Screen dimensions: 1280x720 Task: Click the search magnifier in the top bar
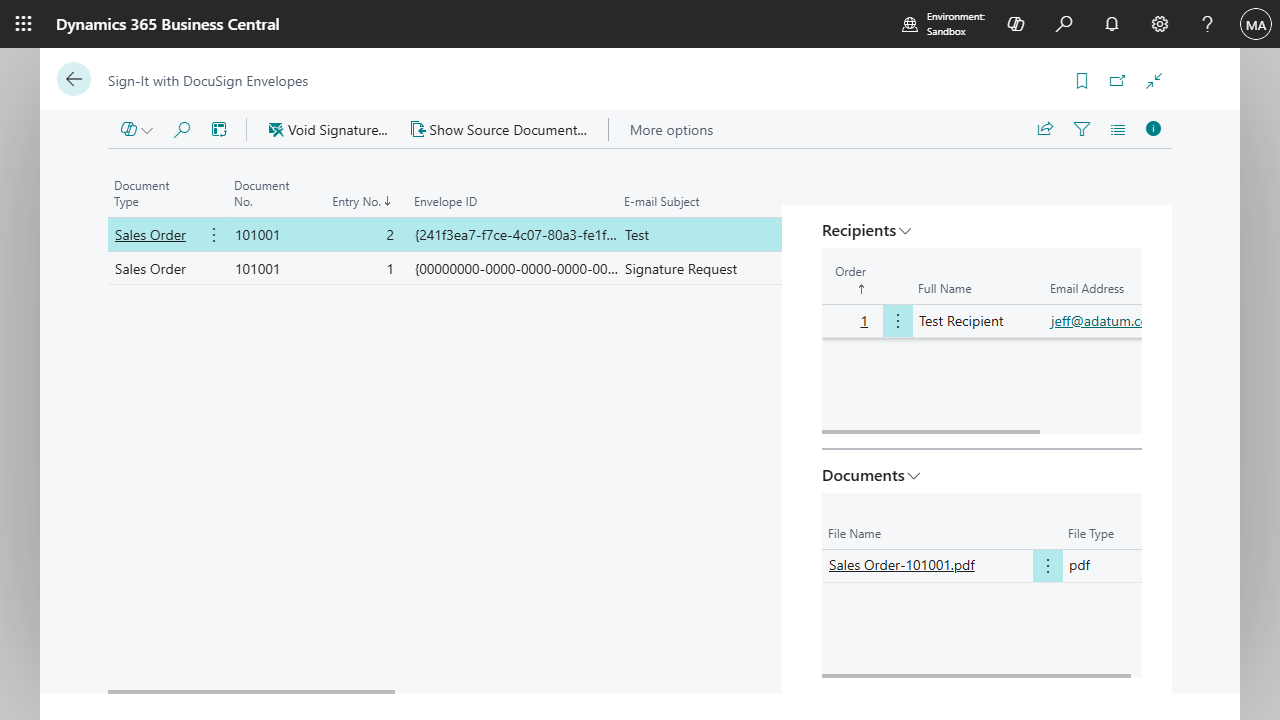click(1064, 24)
